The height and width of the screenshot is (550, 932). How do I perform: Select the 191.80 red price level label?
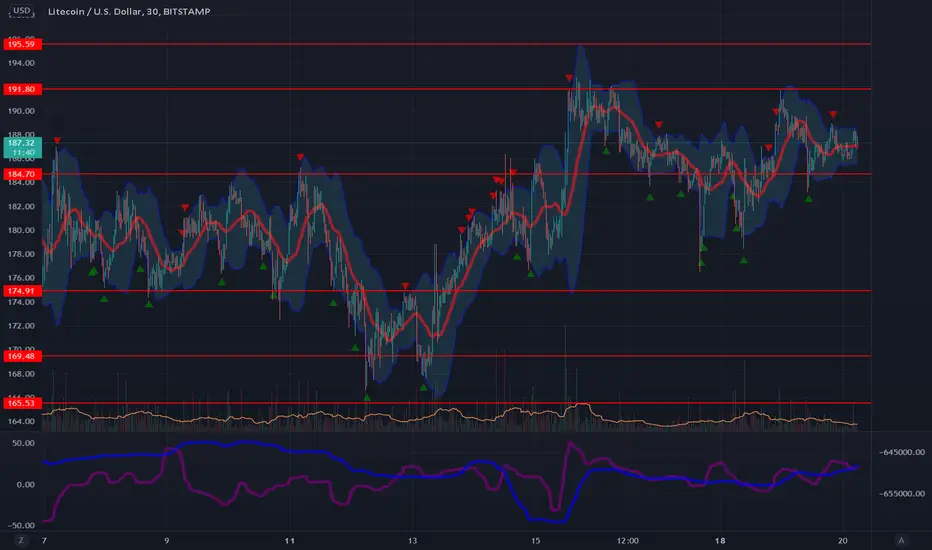(22, 89)
